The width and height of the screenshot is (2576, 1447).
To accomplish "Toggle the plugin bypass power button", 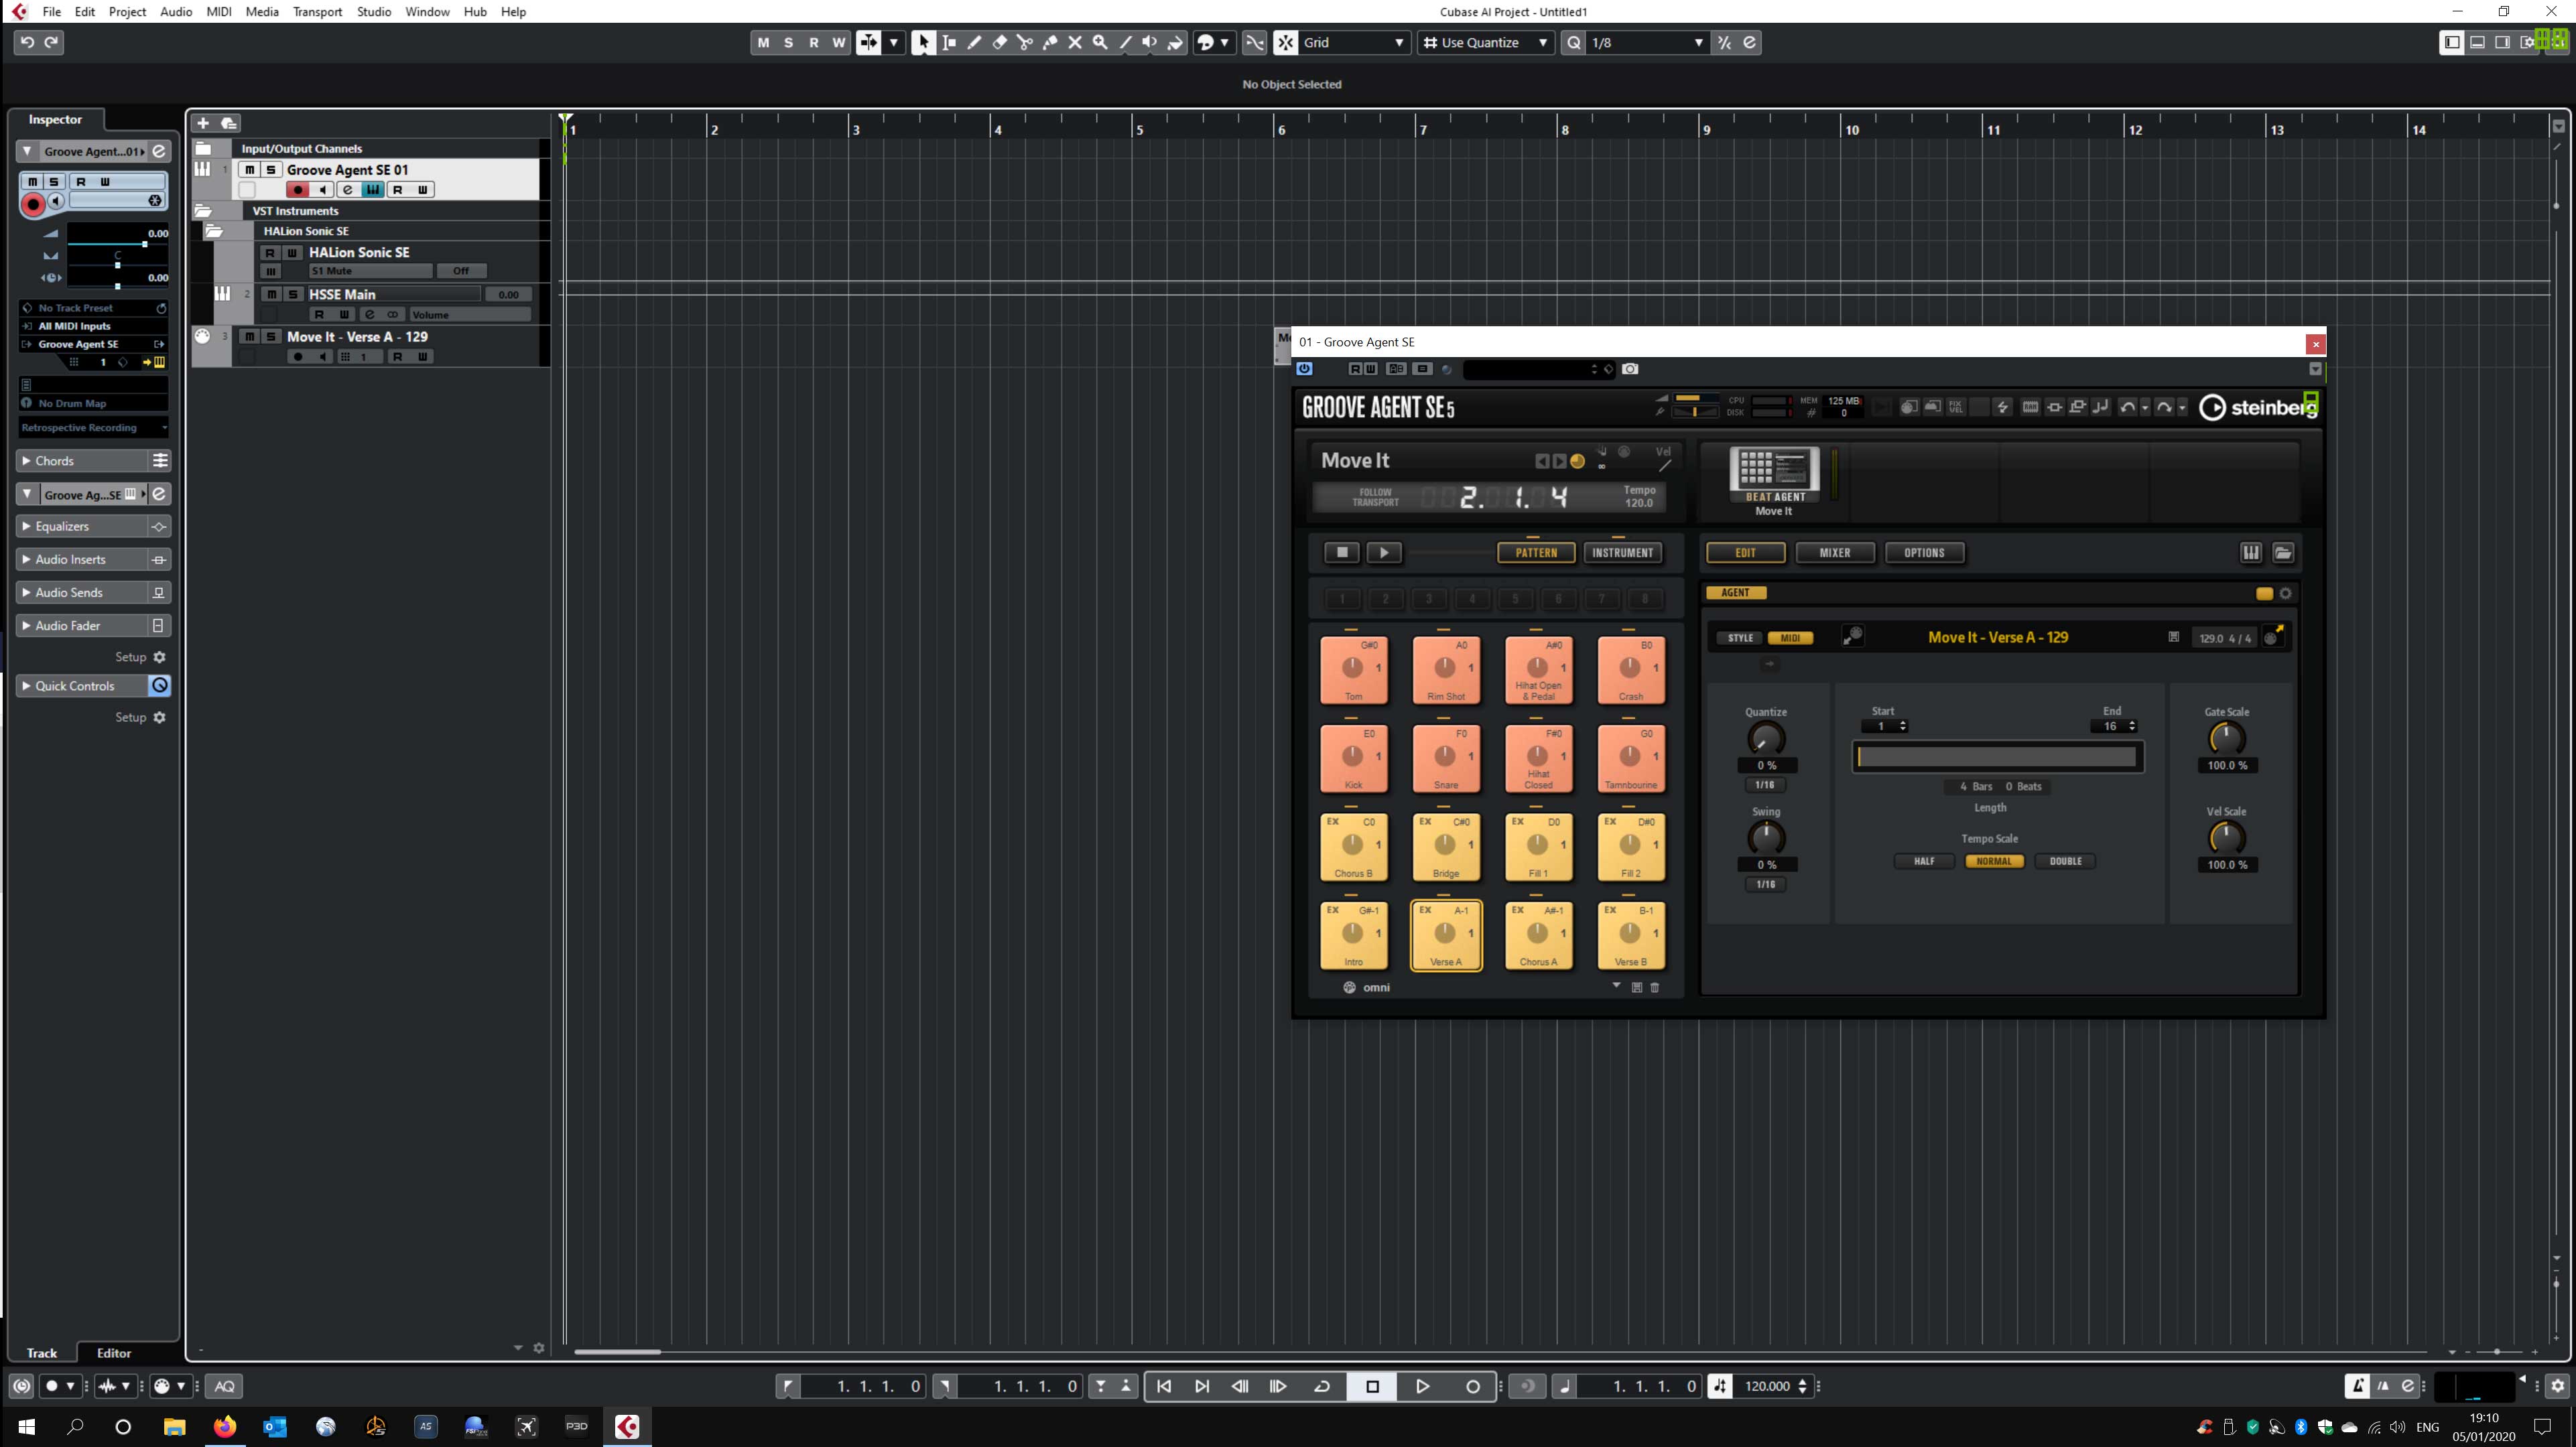I will 1304,369.
